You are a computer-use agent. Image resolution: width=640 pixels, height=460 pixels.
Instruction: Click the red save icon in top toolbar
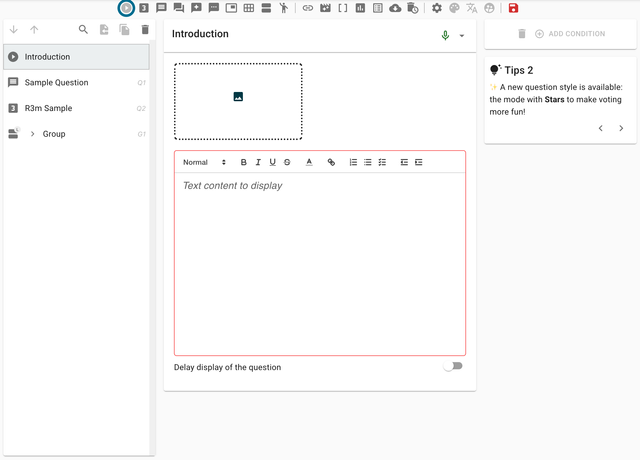pyautogui.click(x=513, y=8)
